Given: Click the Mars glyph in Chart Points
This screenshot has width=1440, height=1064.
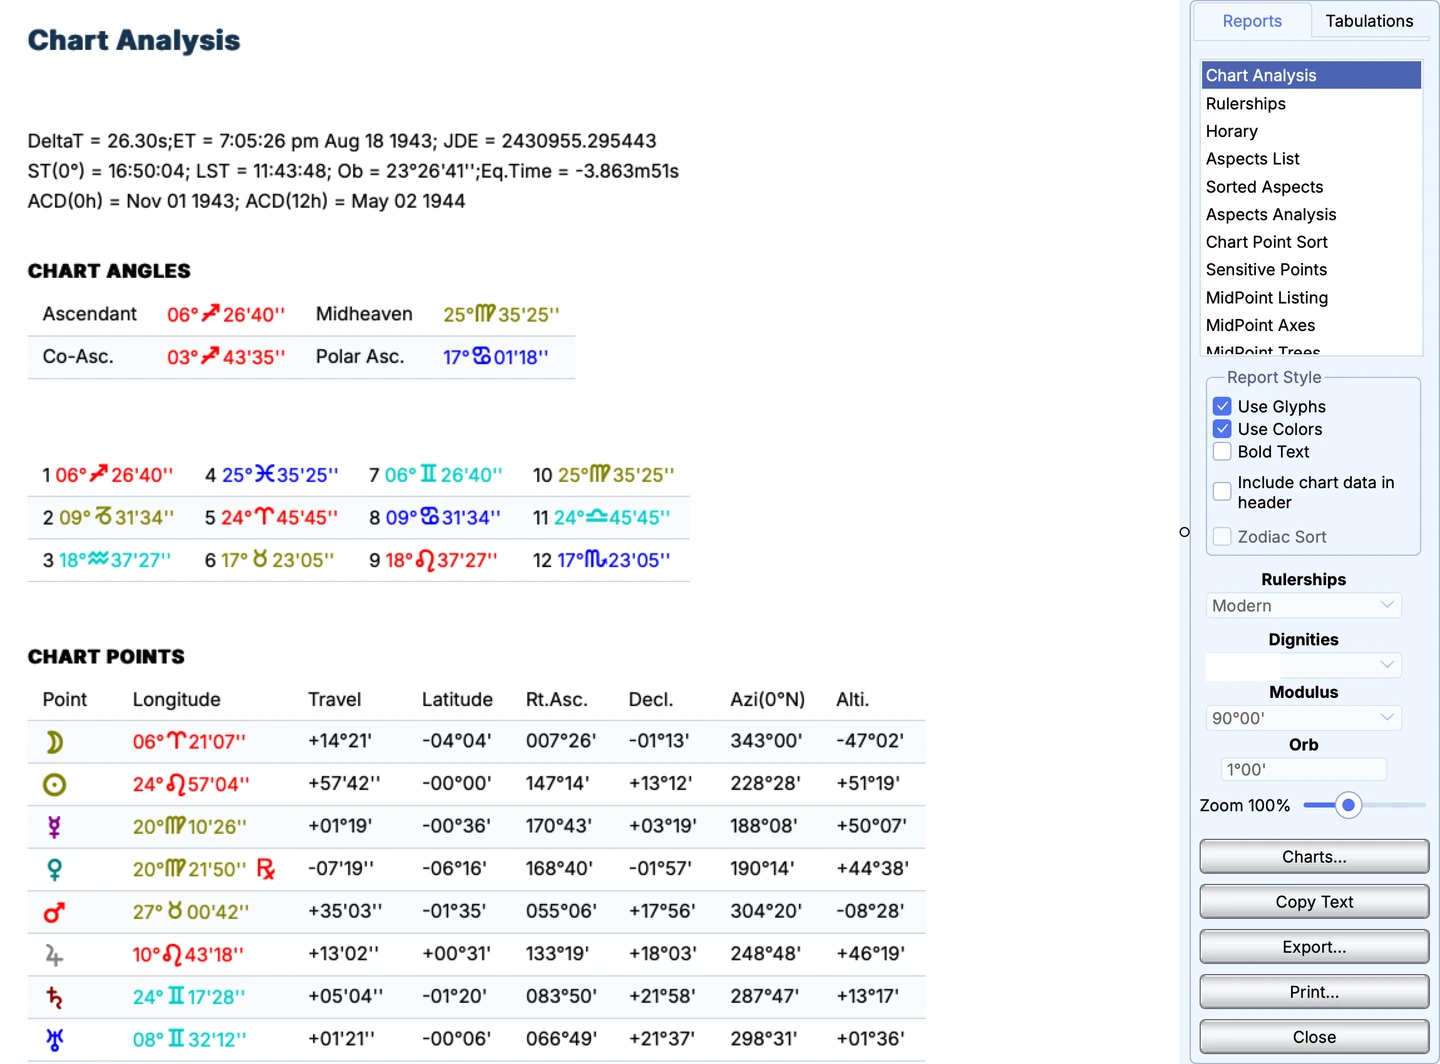Looking at the screenshot, I should 54,912.
